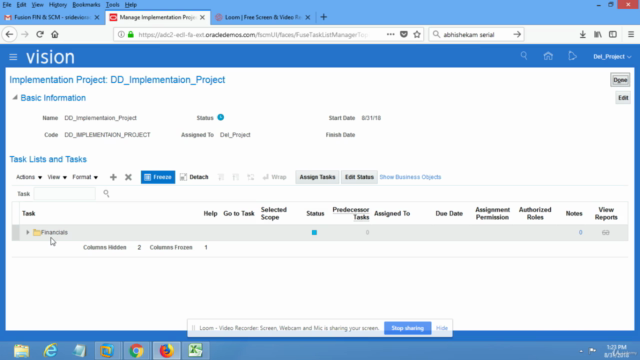Click the Edit button in Basic Information
Image resolution: width=640 pixels, height=360 pixels.
pos(623,98)
